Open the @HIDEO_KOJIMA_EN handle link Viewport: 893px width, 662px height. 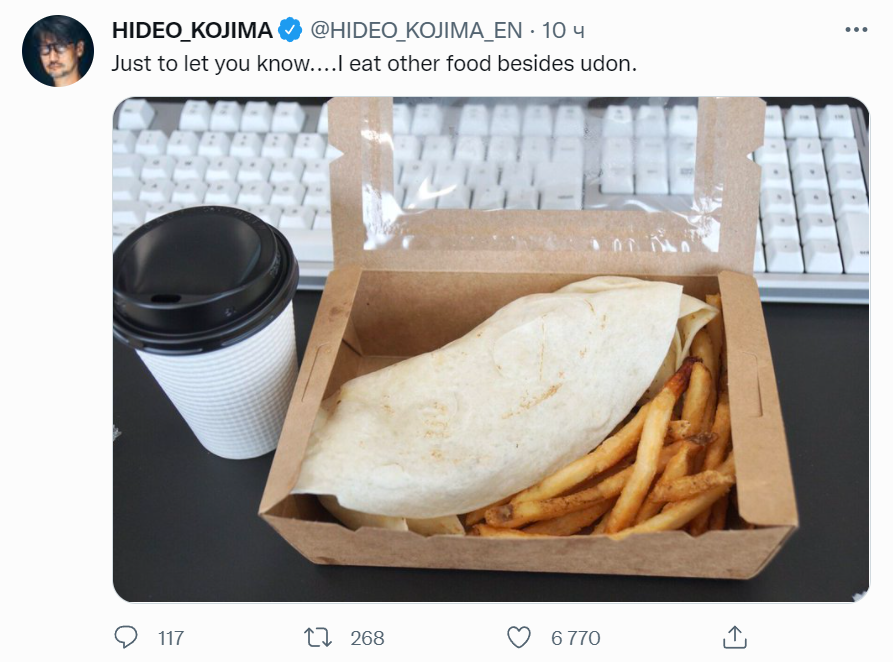[416, 30]
